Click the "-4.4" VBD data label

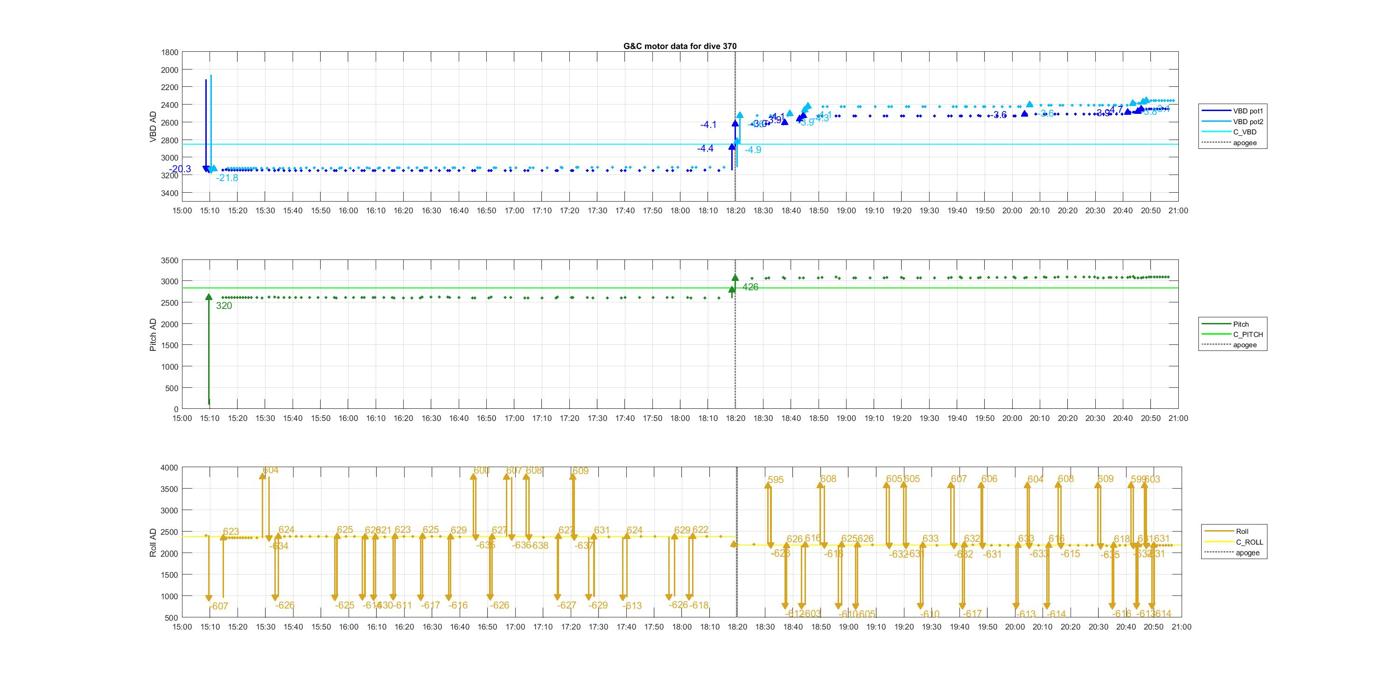[705, 148]
